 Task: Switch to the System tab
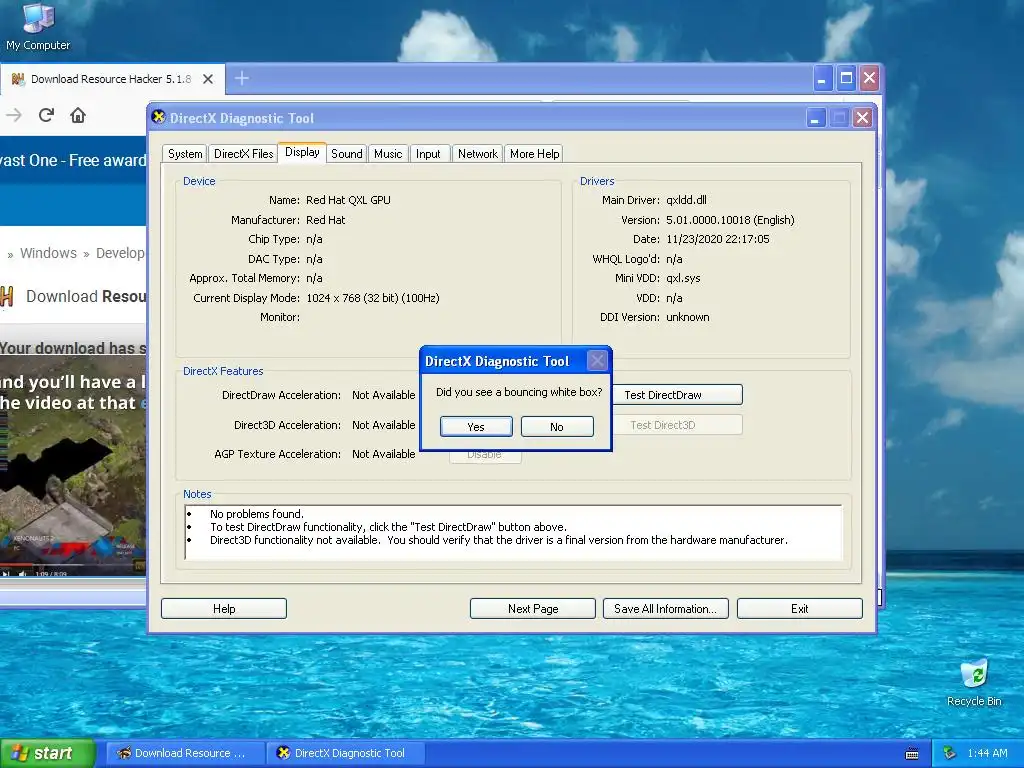(x=185, y=153)
